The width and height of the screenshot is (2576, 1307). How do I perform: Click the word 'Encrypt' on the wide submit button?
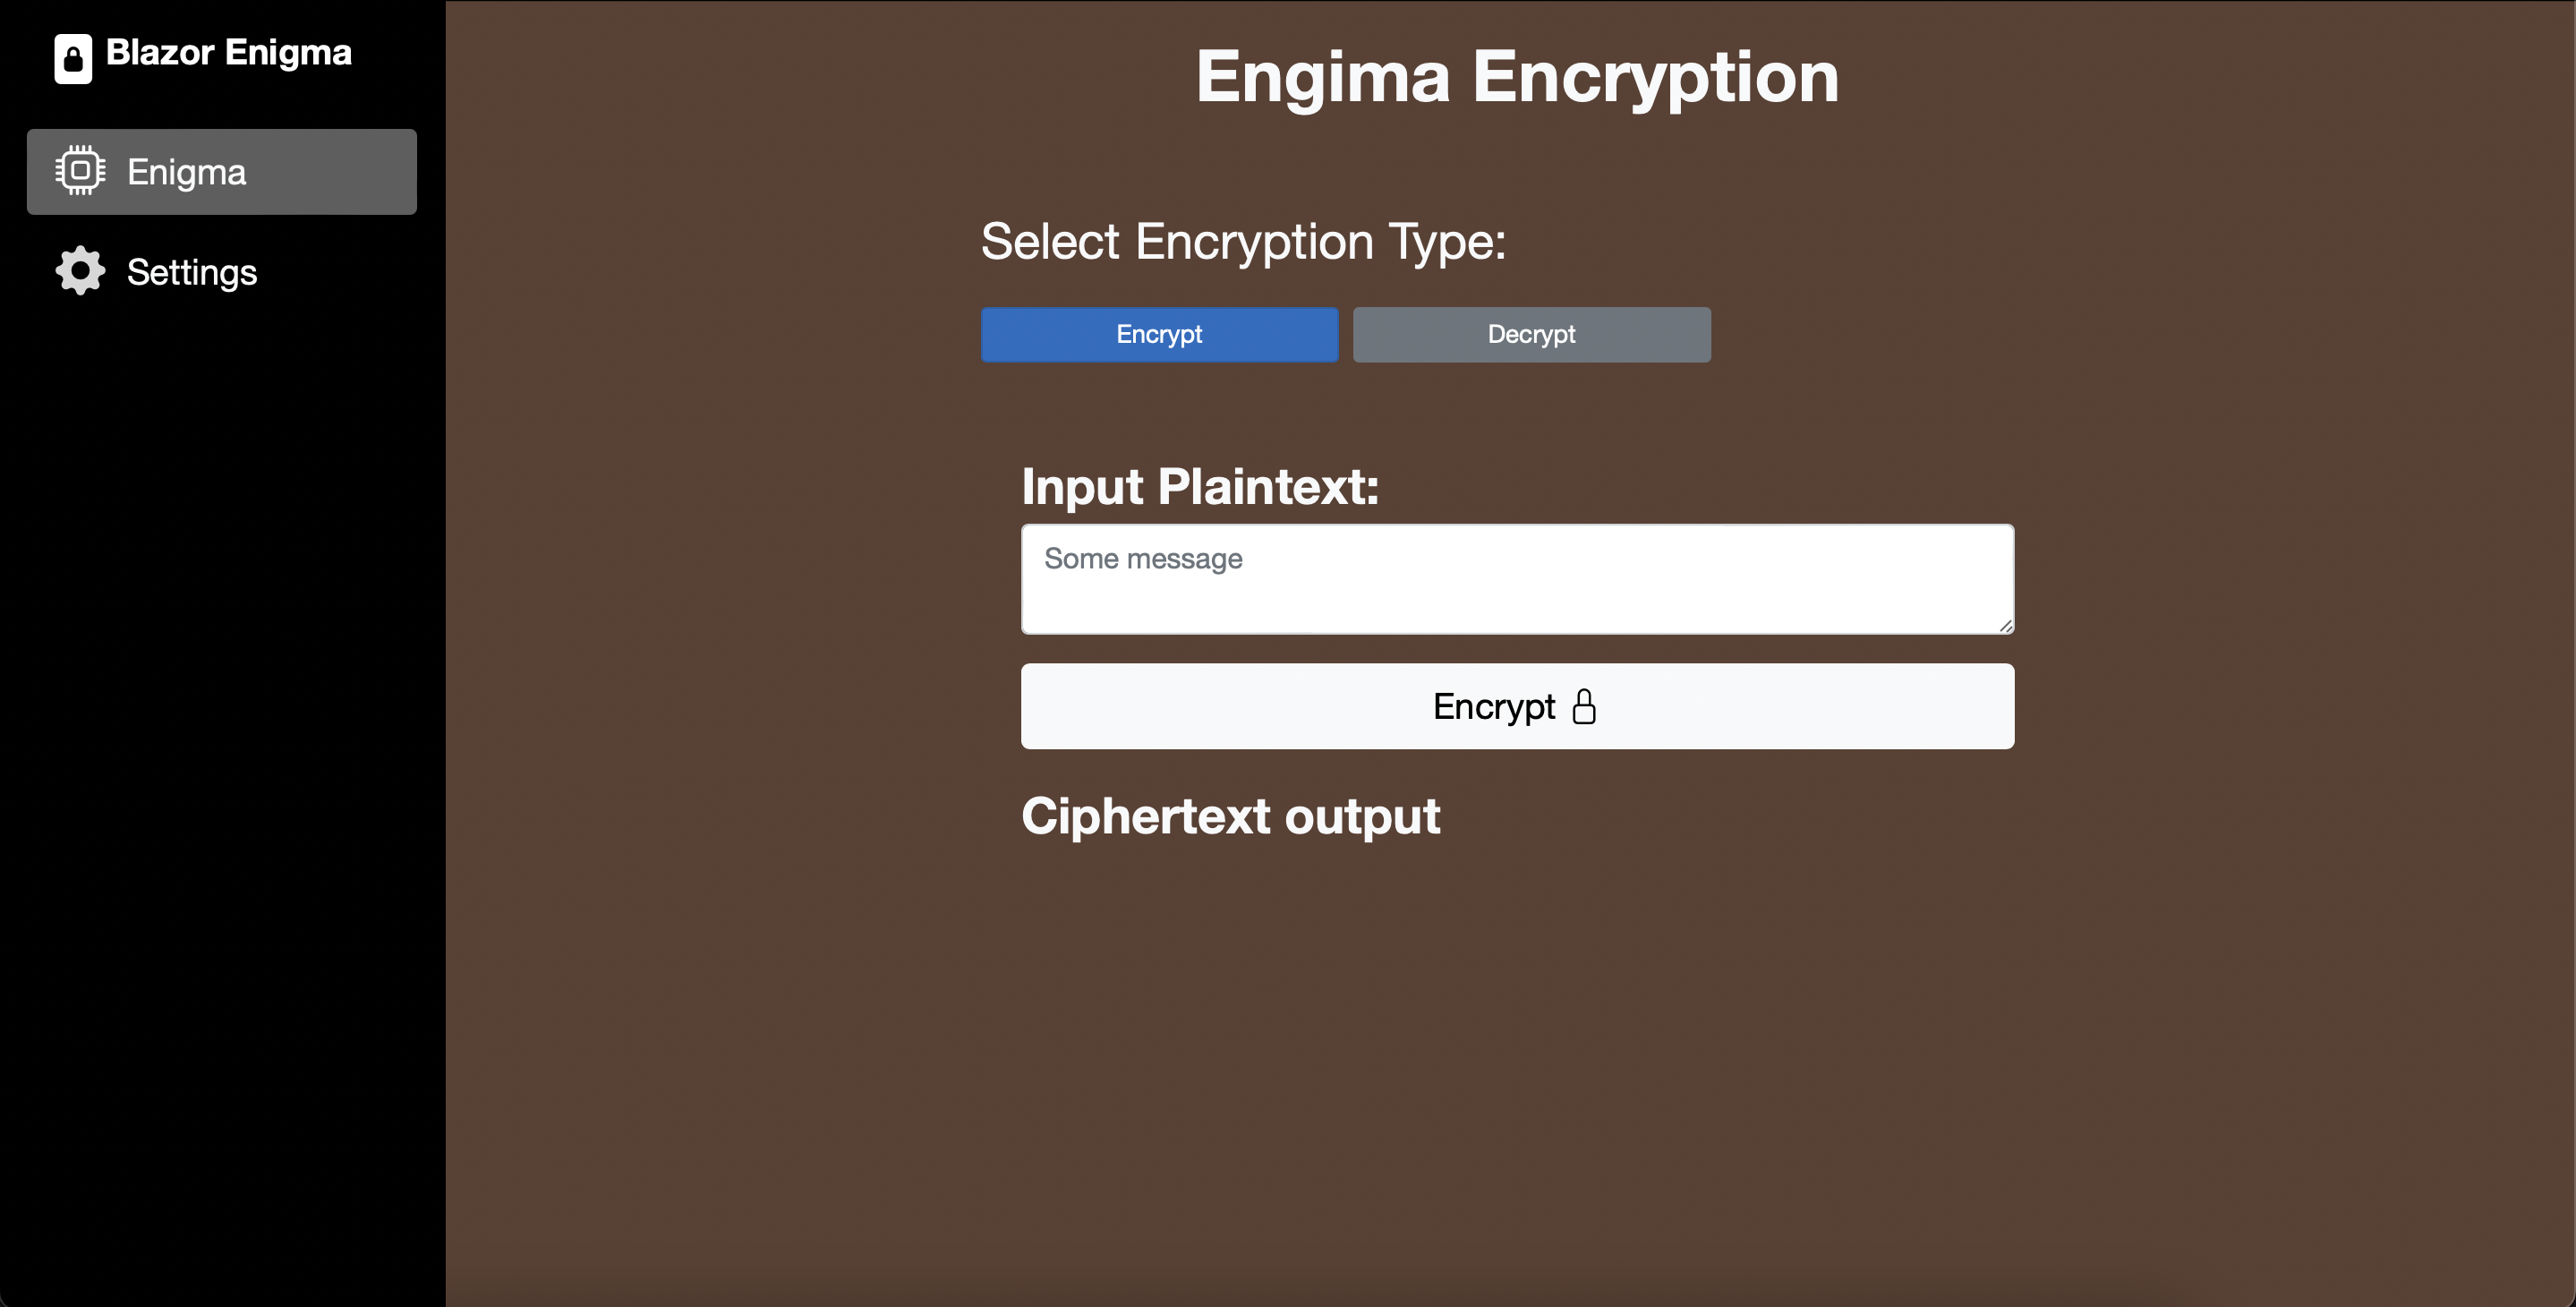pos(1493,707)
